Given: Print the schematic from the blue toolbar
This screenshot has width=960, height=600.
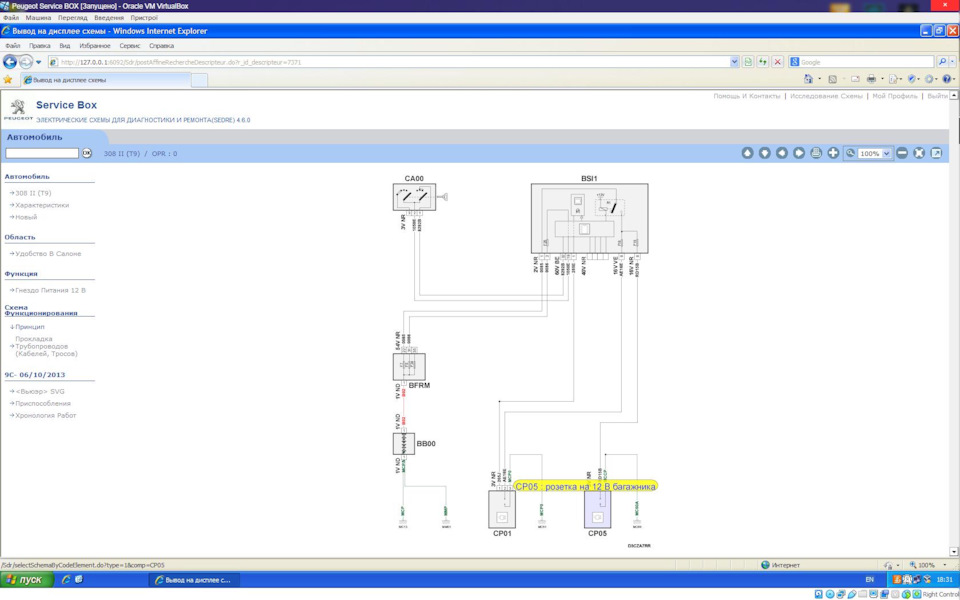Looking at the screenshot, I should [x=816, y=153].
